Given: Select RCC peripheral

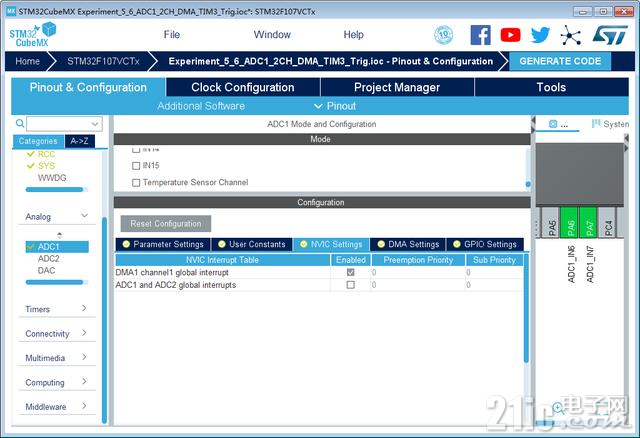Looking at the screenshot, I should pyautogui.click(x=46, y=154).
